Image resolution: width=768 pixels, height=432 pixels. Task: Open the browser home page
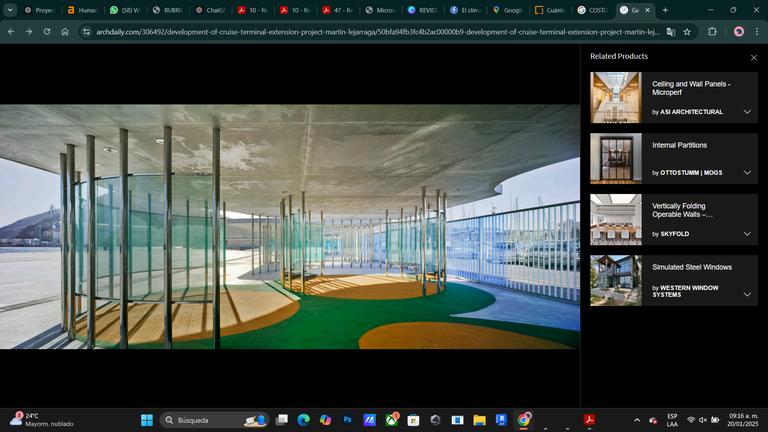tap(65, 31)
